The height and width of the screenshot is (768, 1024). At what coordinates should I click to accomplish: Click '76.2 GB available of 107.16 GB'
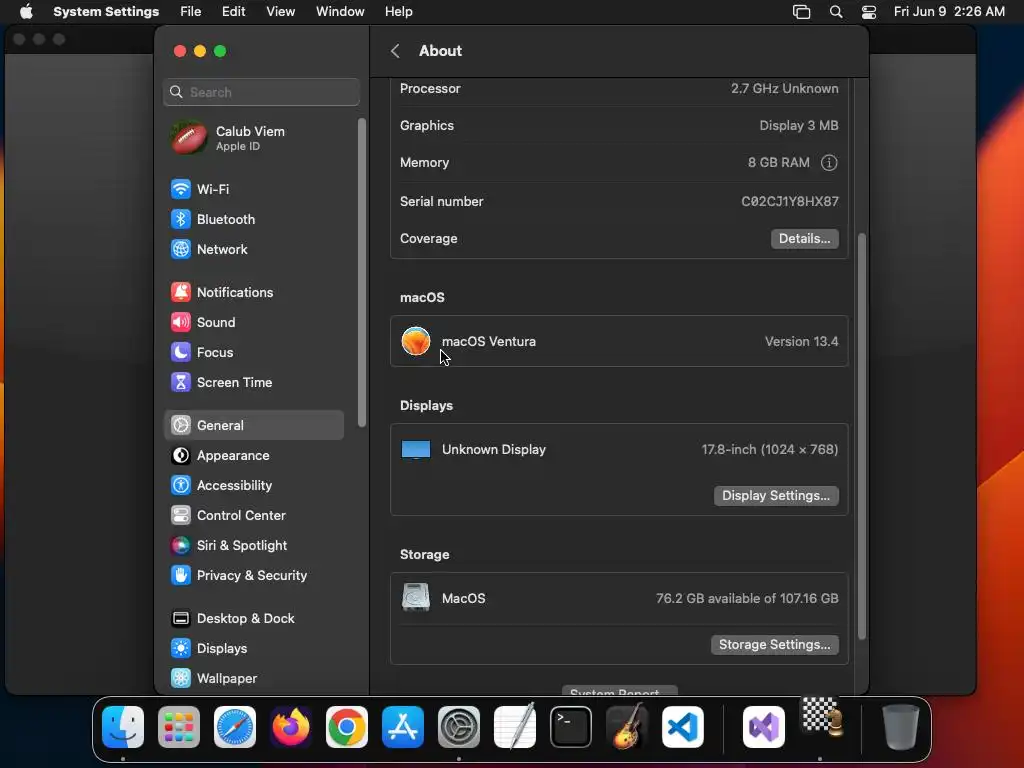(747, 598)
